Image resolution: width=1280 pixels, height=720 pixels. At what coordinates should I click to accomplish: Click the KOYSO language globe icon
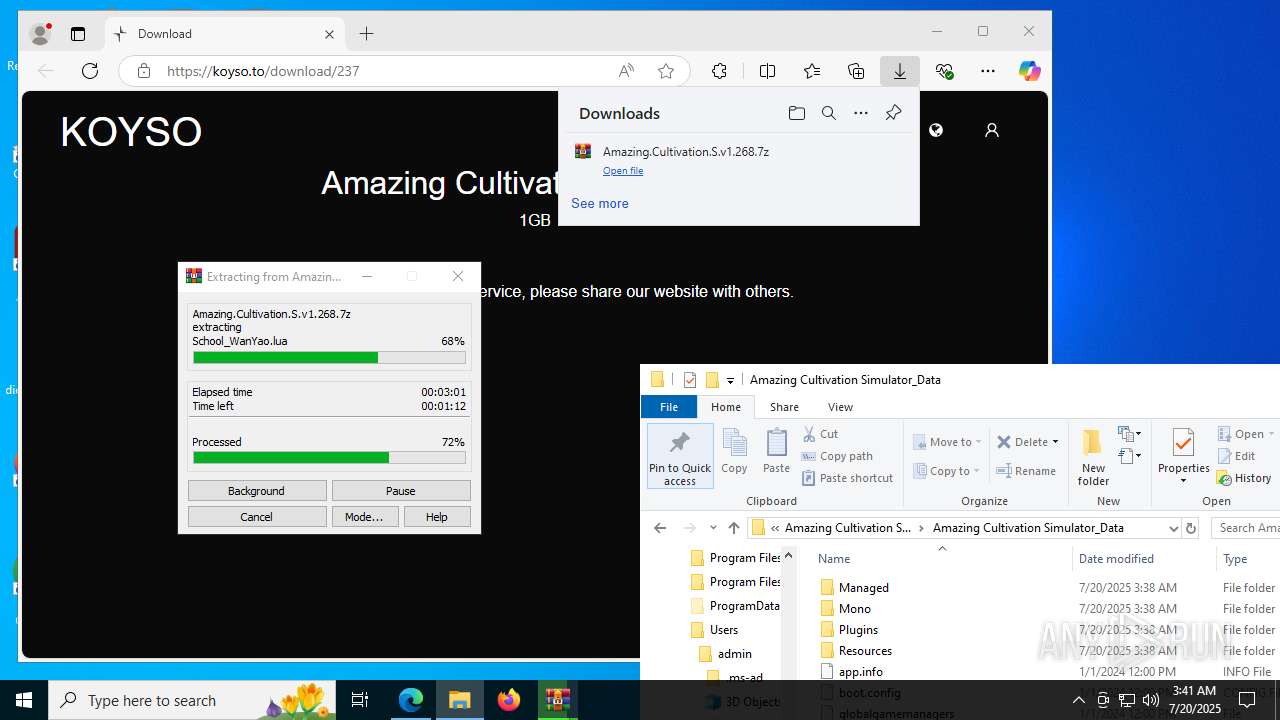[x=936, y=130]
